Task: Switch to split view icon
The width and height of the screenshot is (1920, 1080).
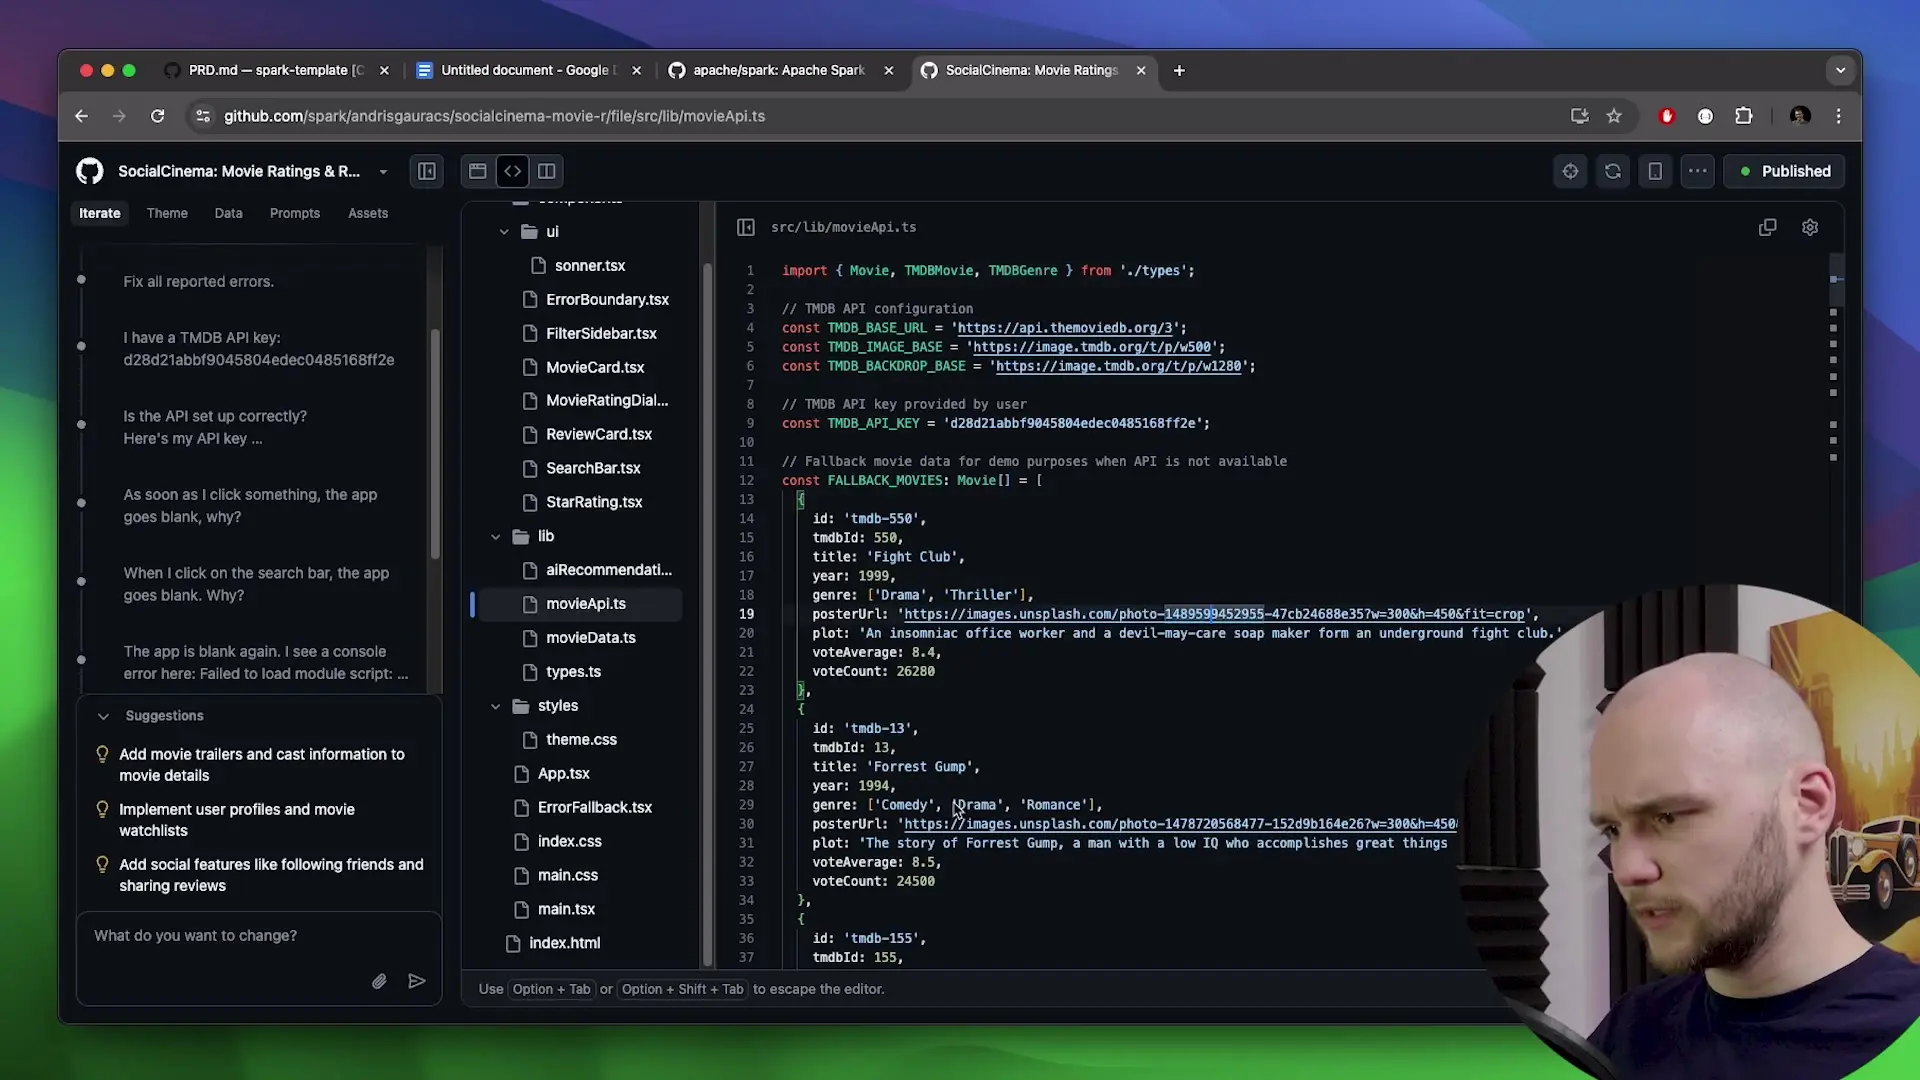Action: coord(547,171)
